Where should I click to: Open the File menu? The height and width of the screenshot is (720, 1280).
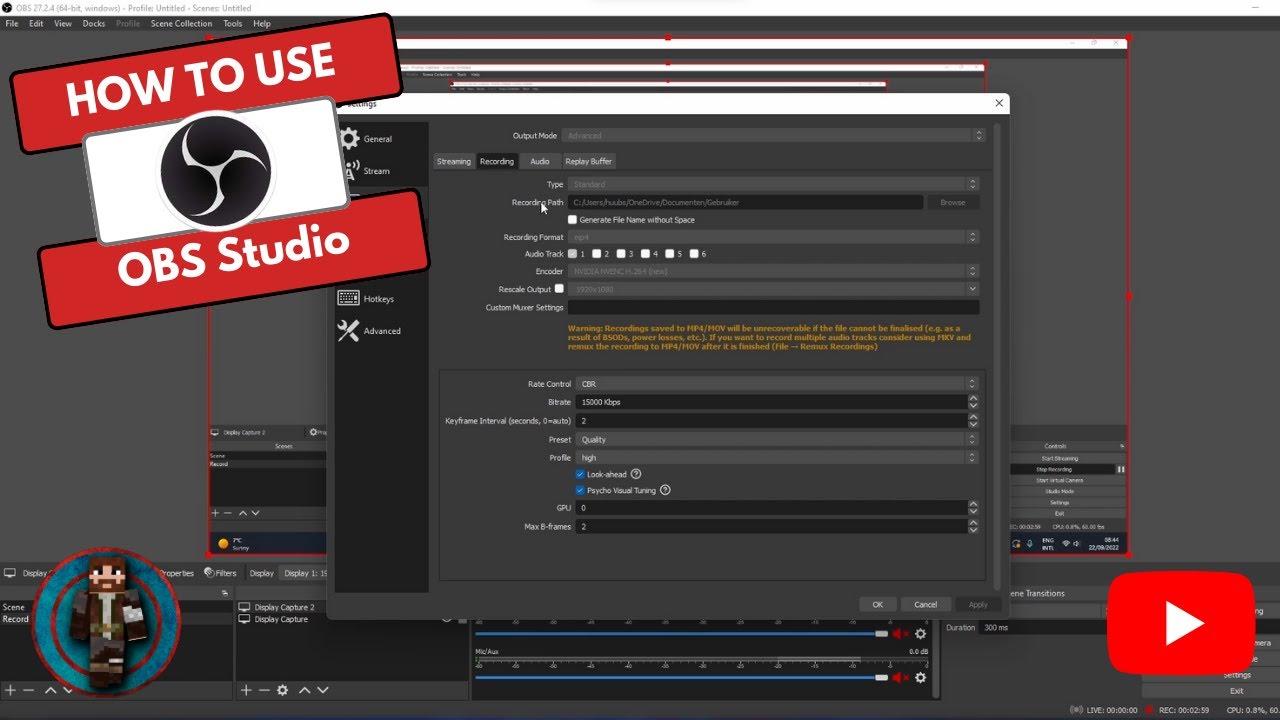pyautogui.click(x=12, y=23)
